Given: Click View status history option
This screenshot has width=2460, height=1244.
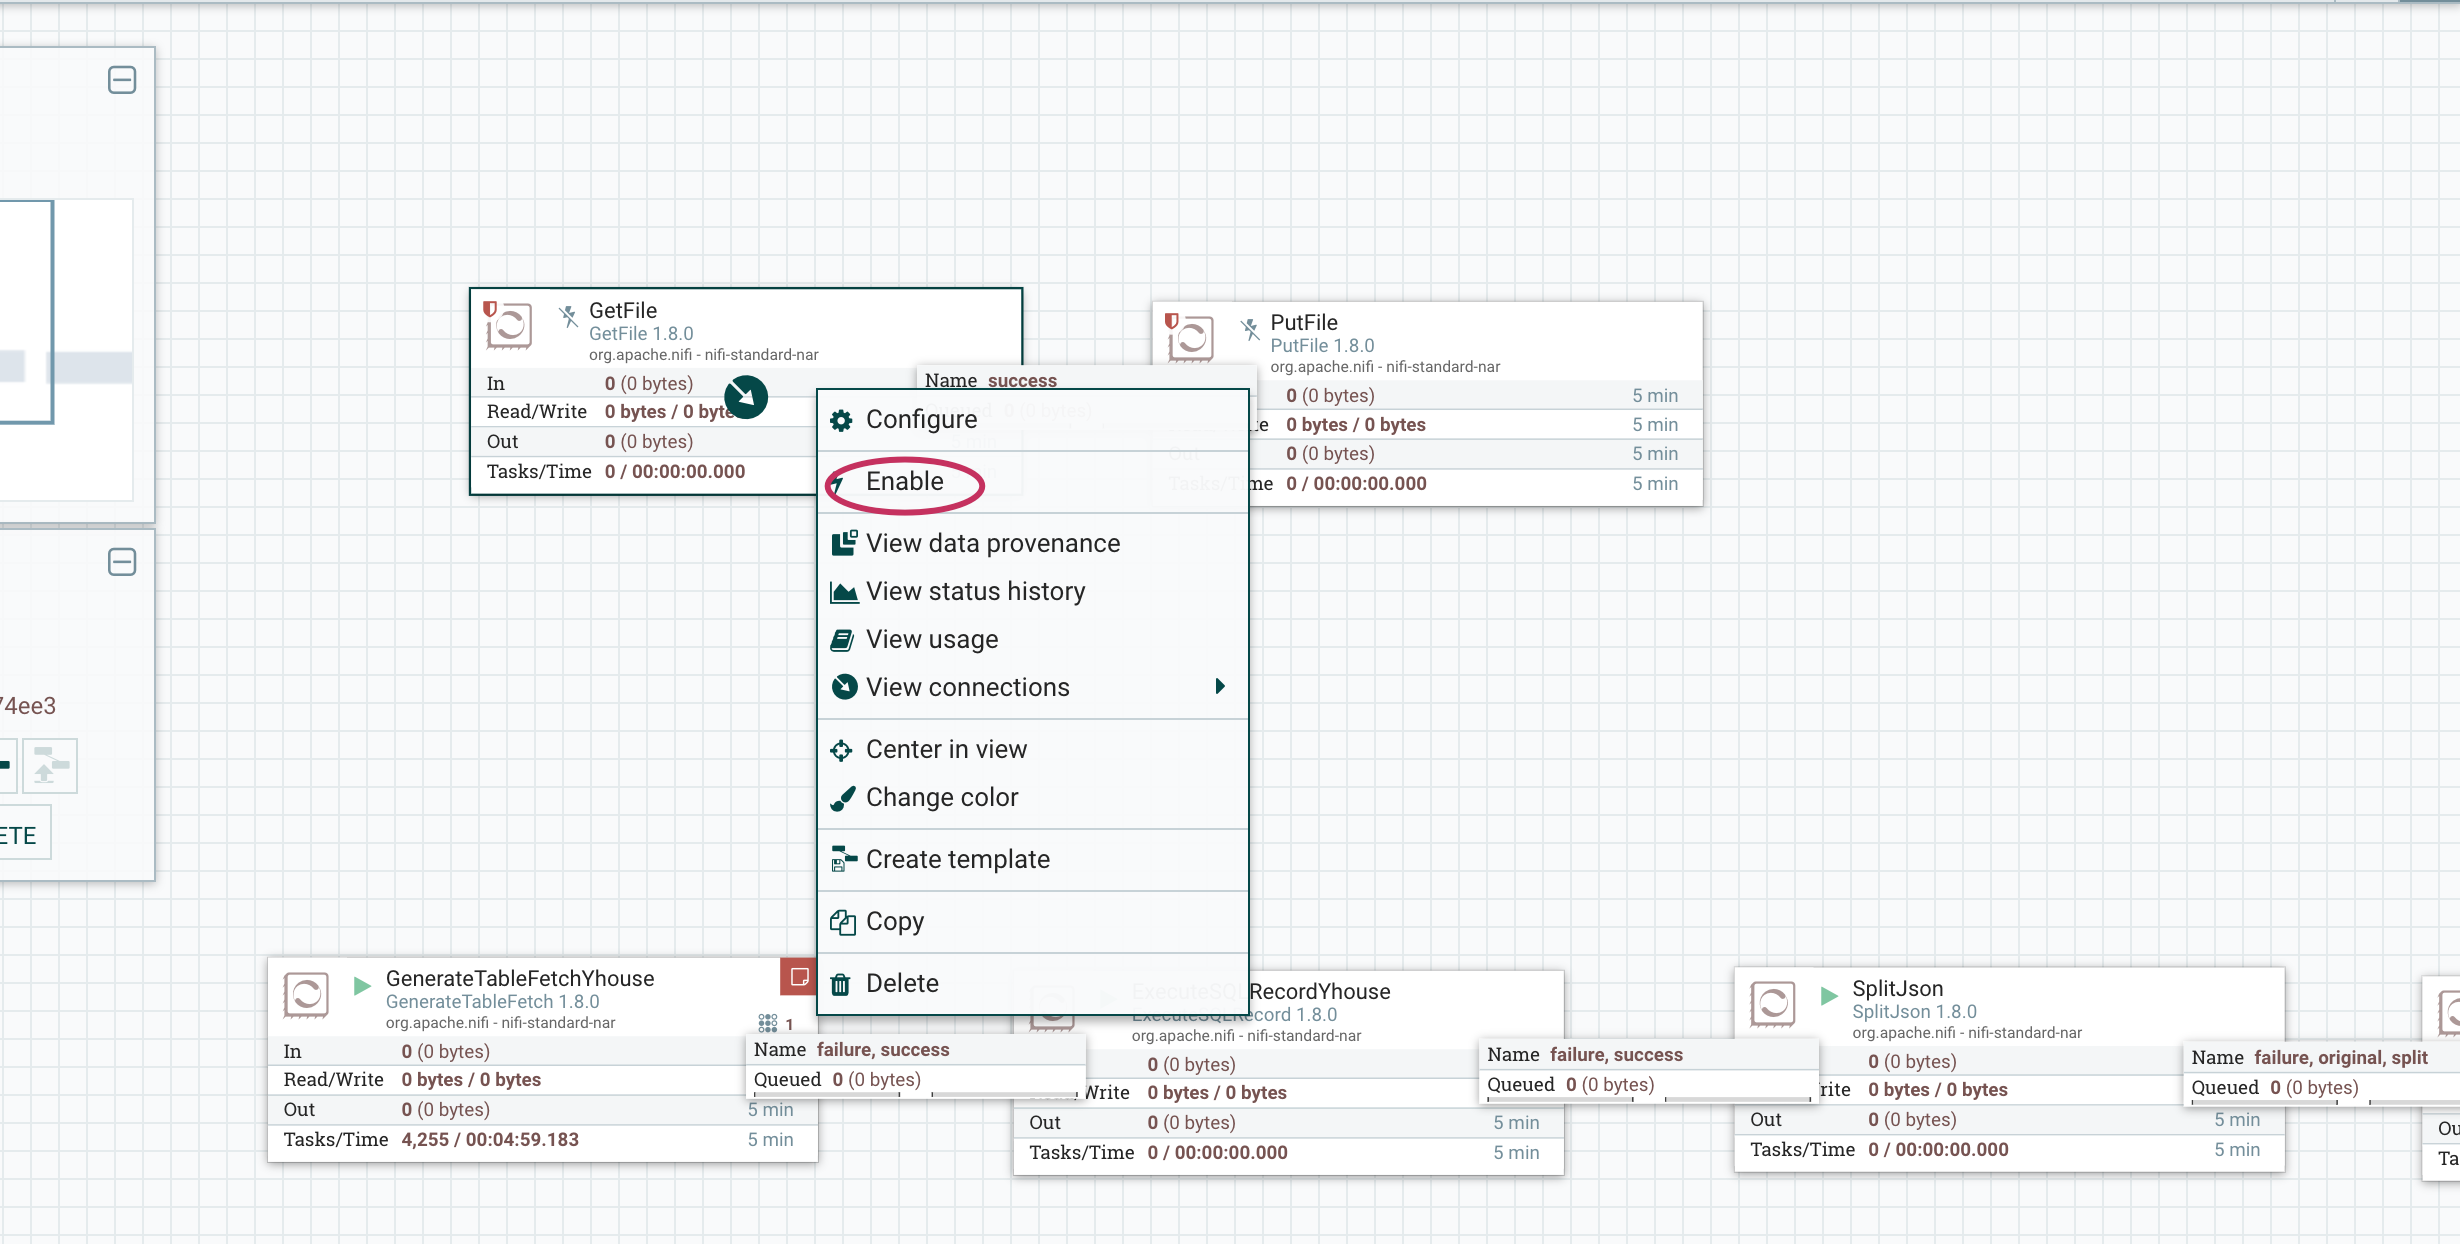Looking at the screenshot, I should (x=974, y=590).
